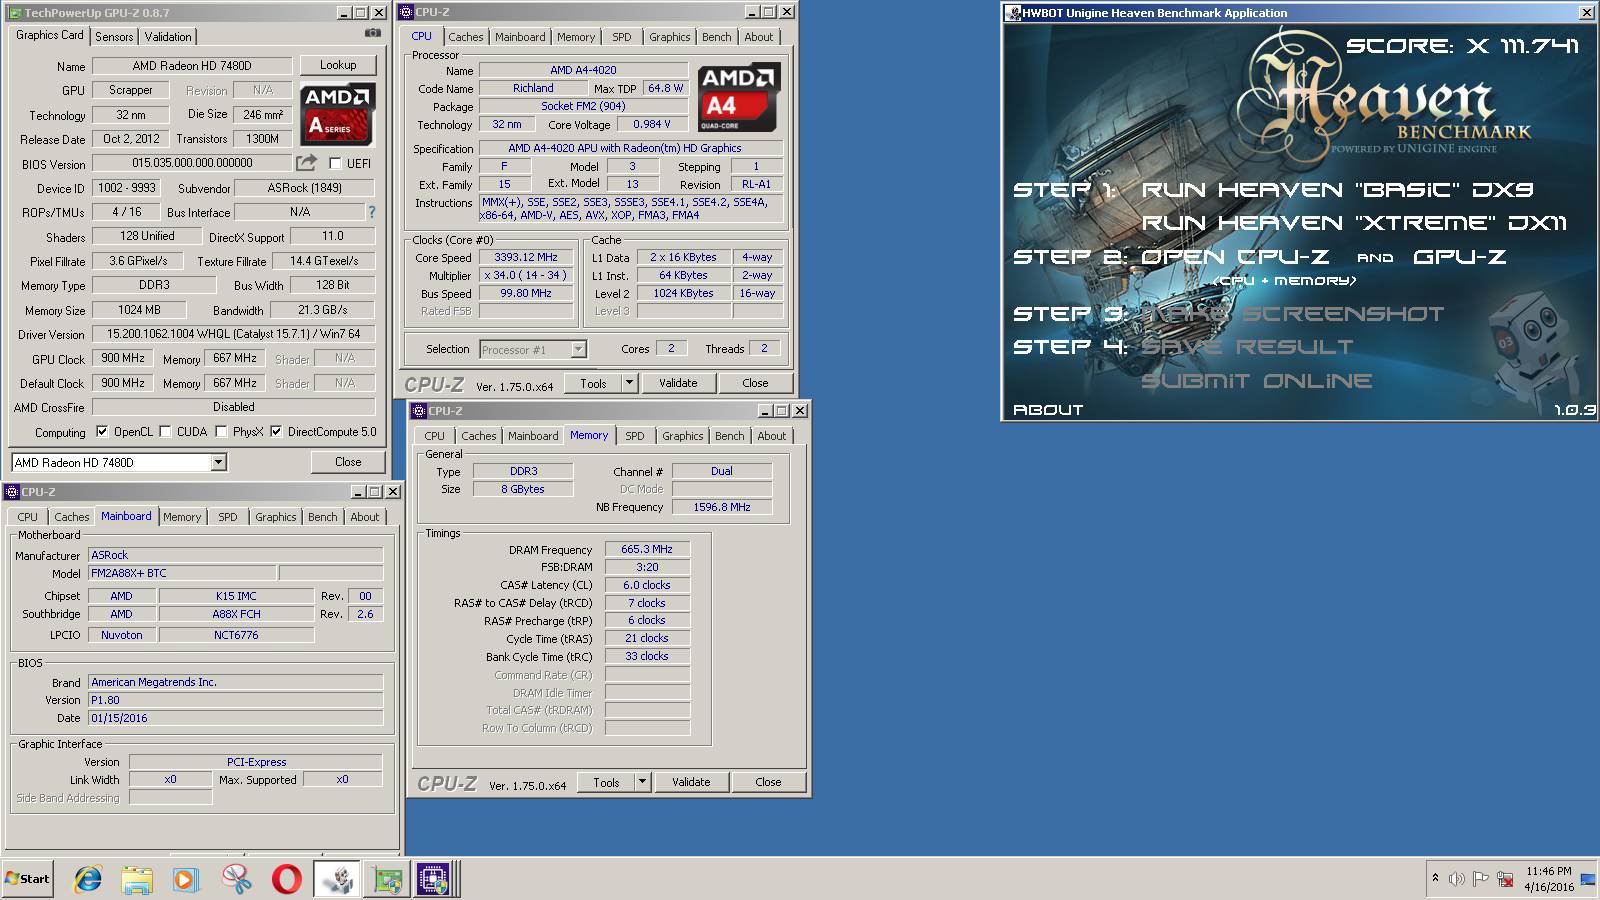1600x900 pixels.
Task: Click RUN HEAVEN "BASIC" DX9 in HWBOT app
Action: pos(1337,190)
